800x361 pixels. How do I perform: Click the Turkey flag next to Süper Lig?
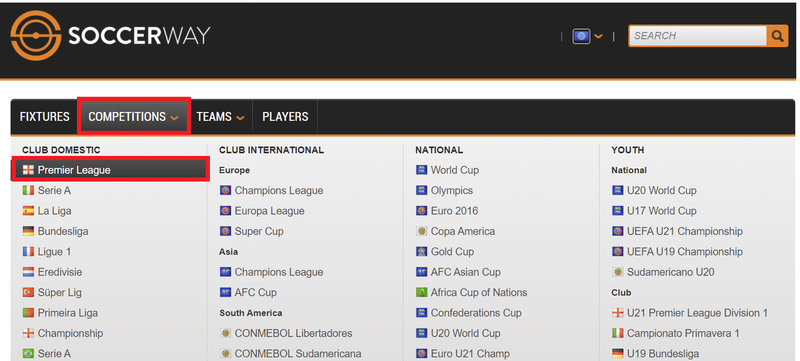[x=28, y=293]
